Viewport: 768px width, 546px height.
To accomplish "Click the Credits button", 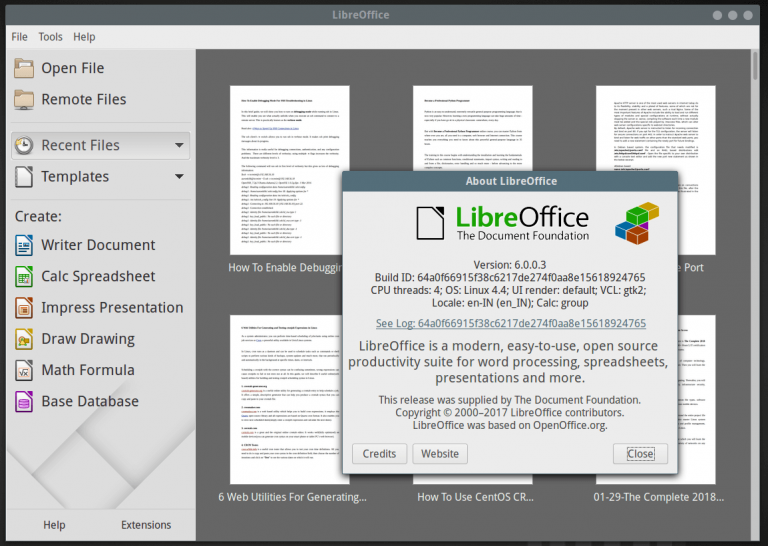I will pyautogui.click(x=379, y=453).
